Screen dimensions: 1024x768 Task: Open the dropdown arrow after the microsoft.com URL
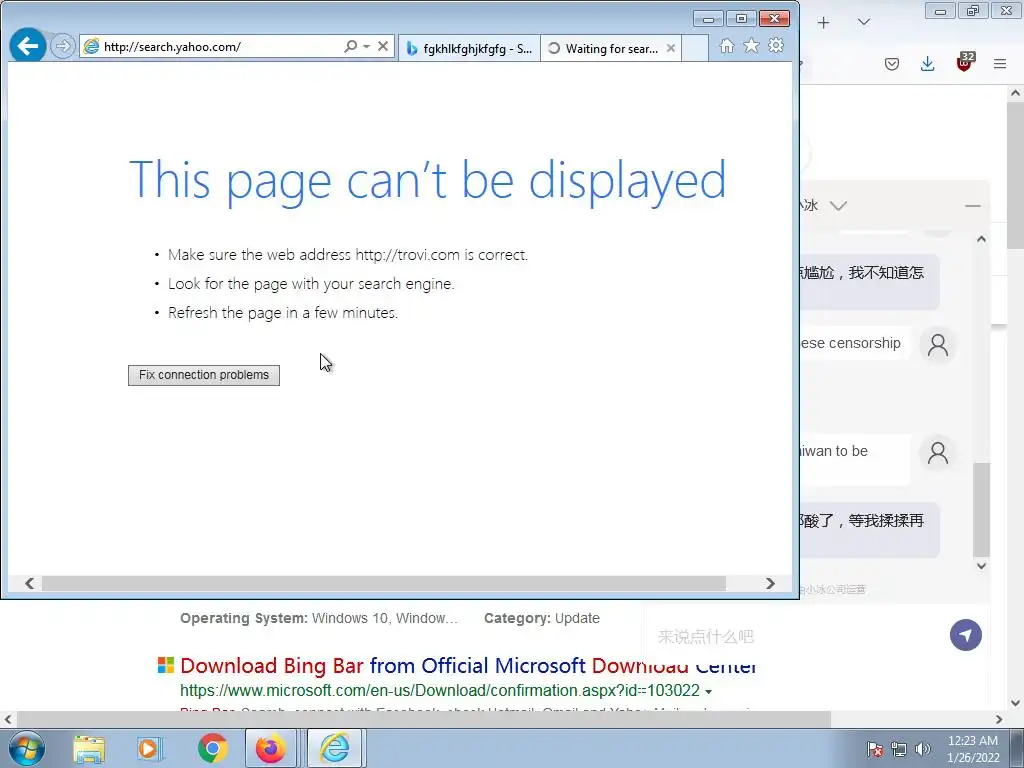click(x=709, y=691)
